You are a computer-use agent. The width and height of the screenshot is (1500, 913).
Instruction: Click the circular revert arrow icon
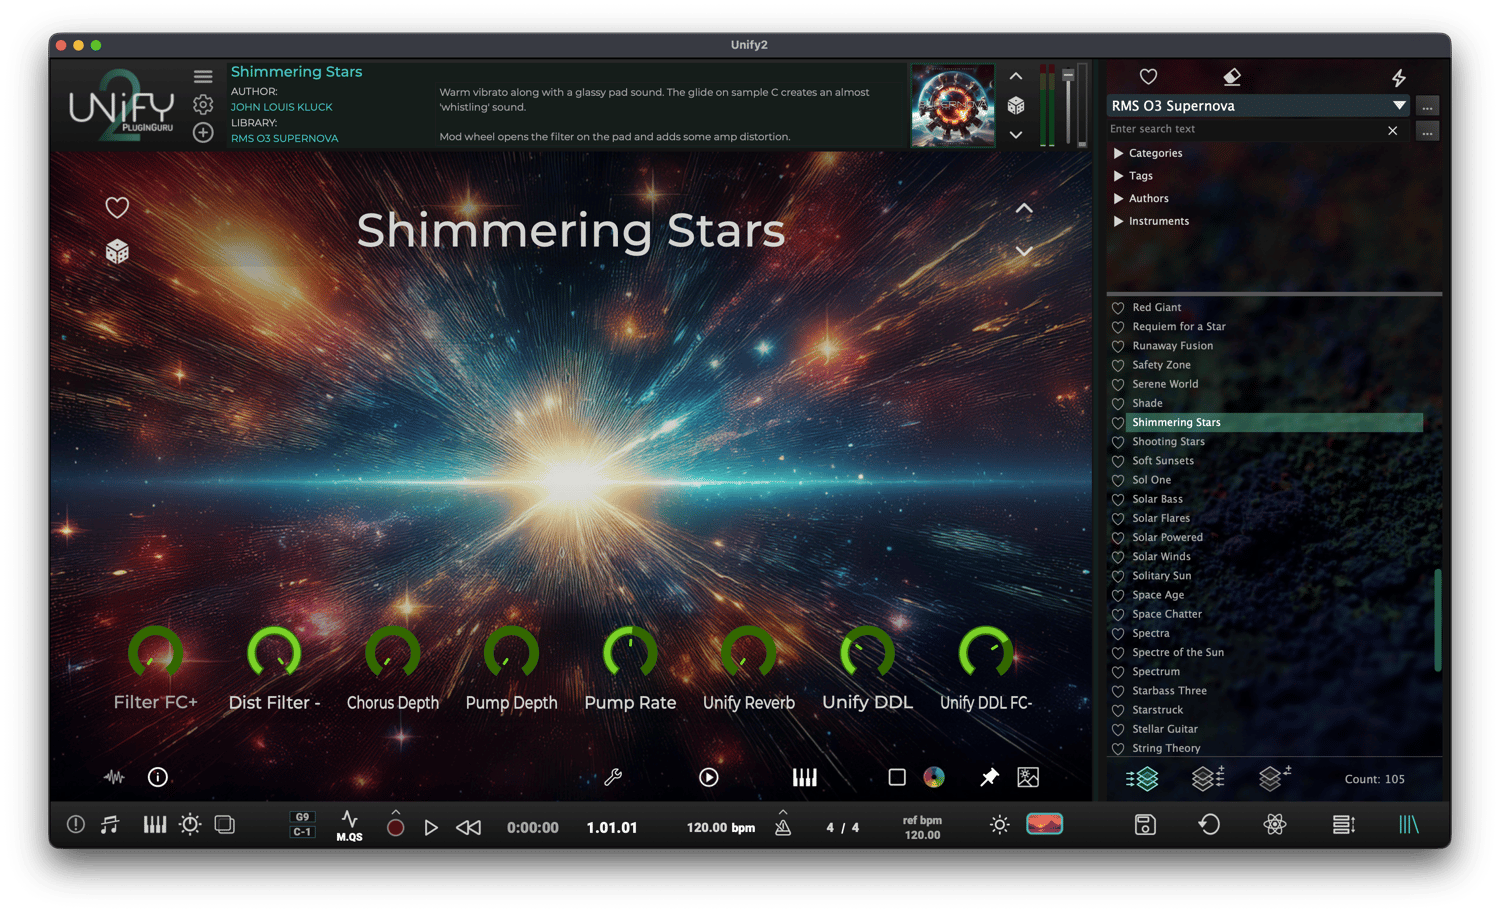tap(1209, 824)
